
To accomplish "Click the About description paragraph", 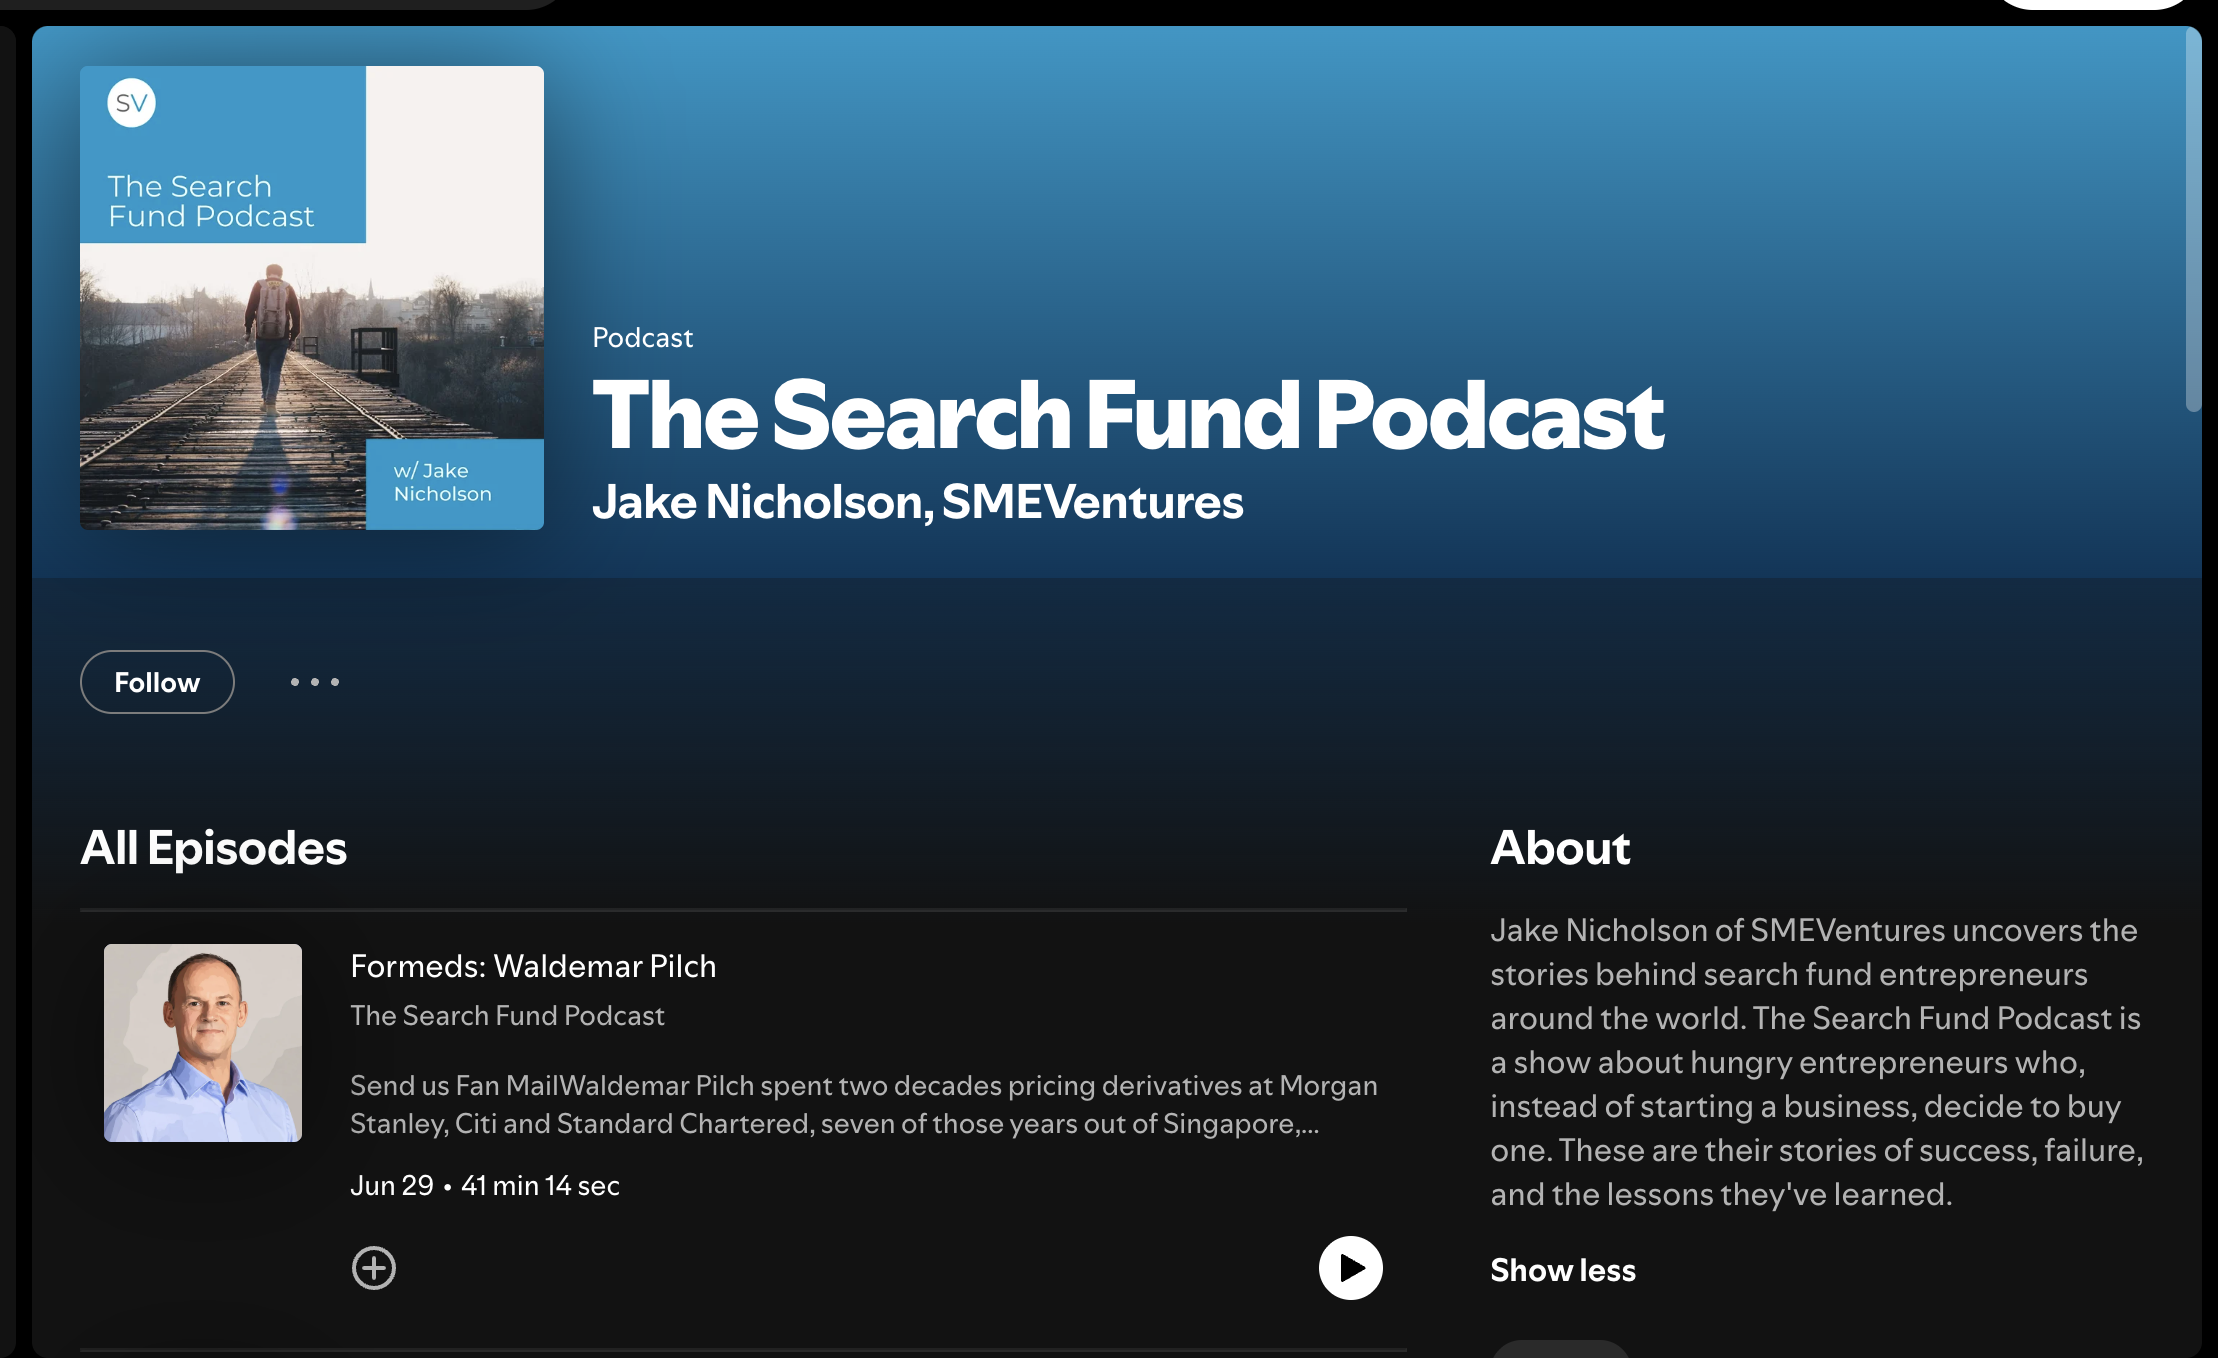I will (x=1817, y=1062).
